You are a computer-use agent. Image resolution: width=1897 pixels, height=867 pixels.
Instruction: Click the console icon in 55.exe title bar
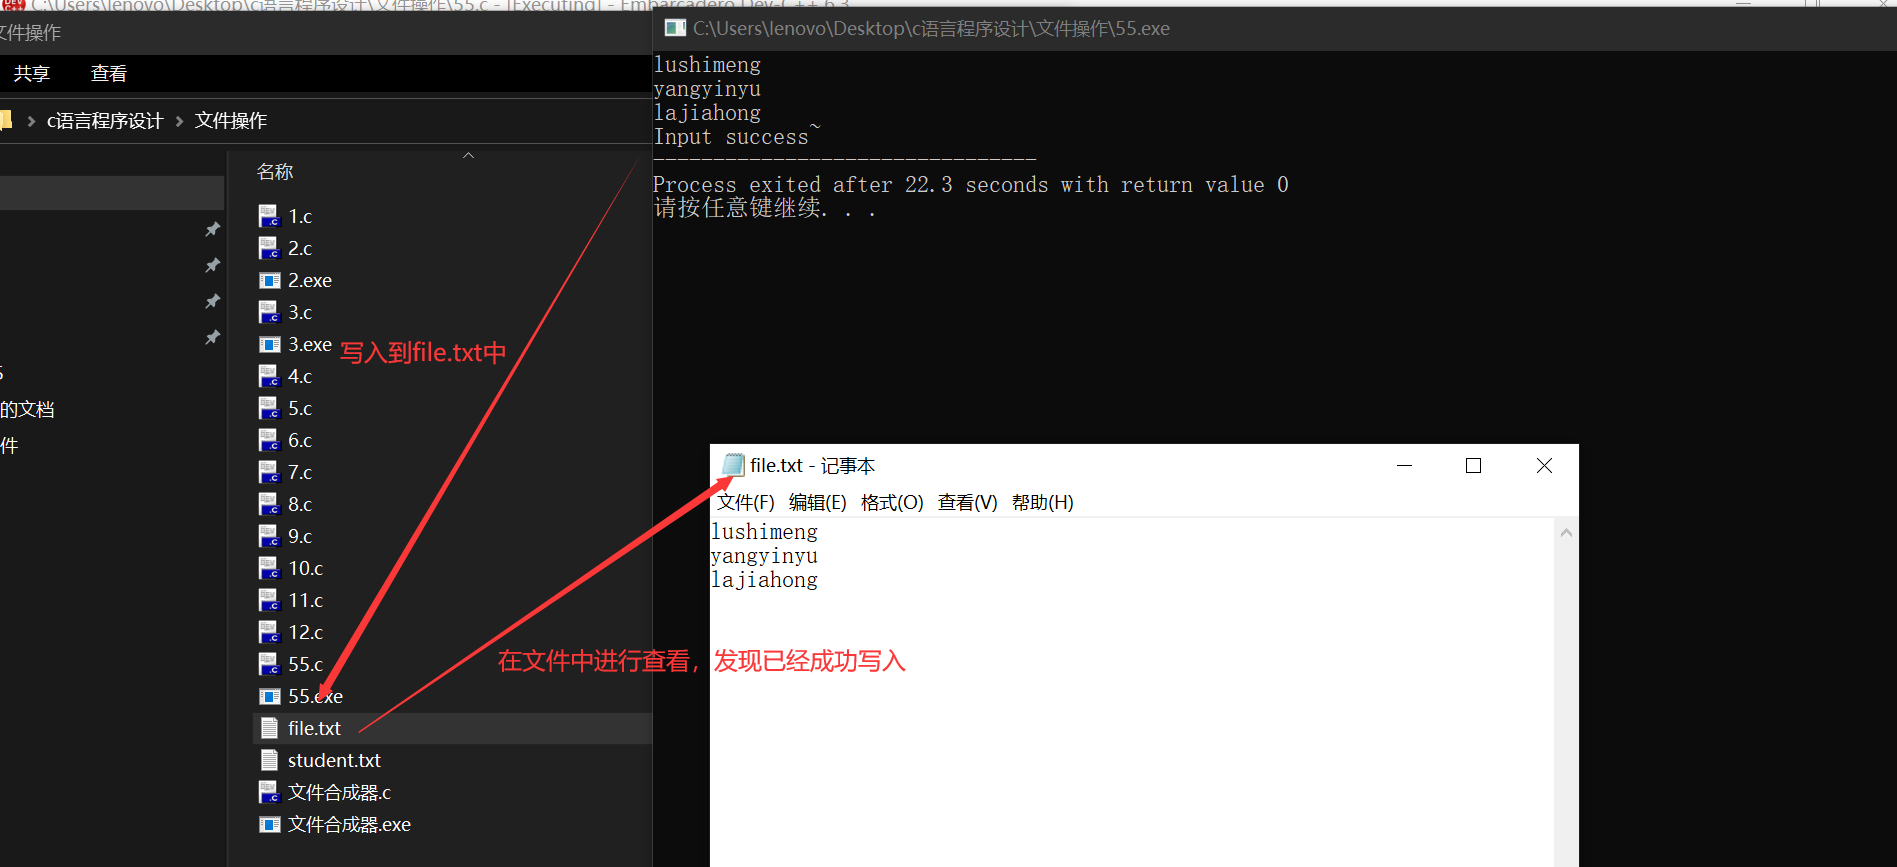[x=676, y=28]
